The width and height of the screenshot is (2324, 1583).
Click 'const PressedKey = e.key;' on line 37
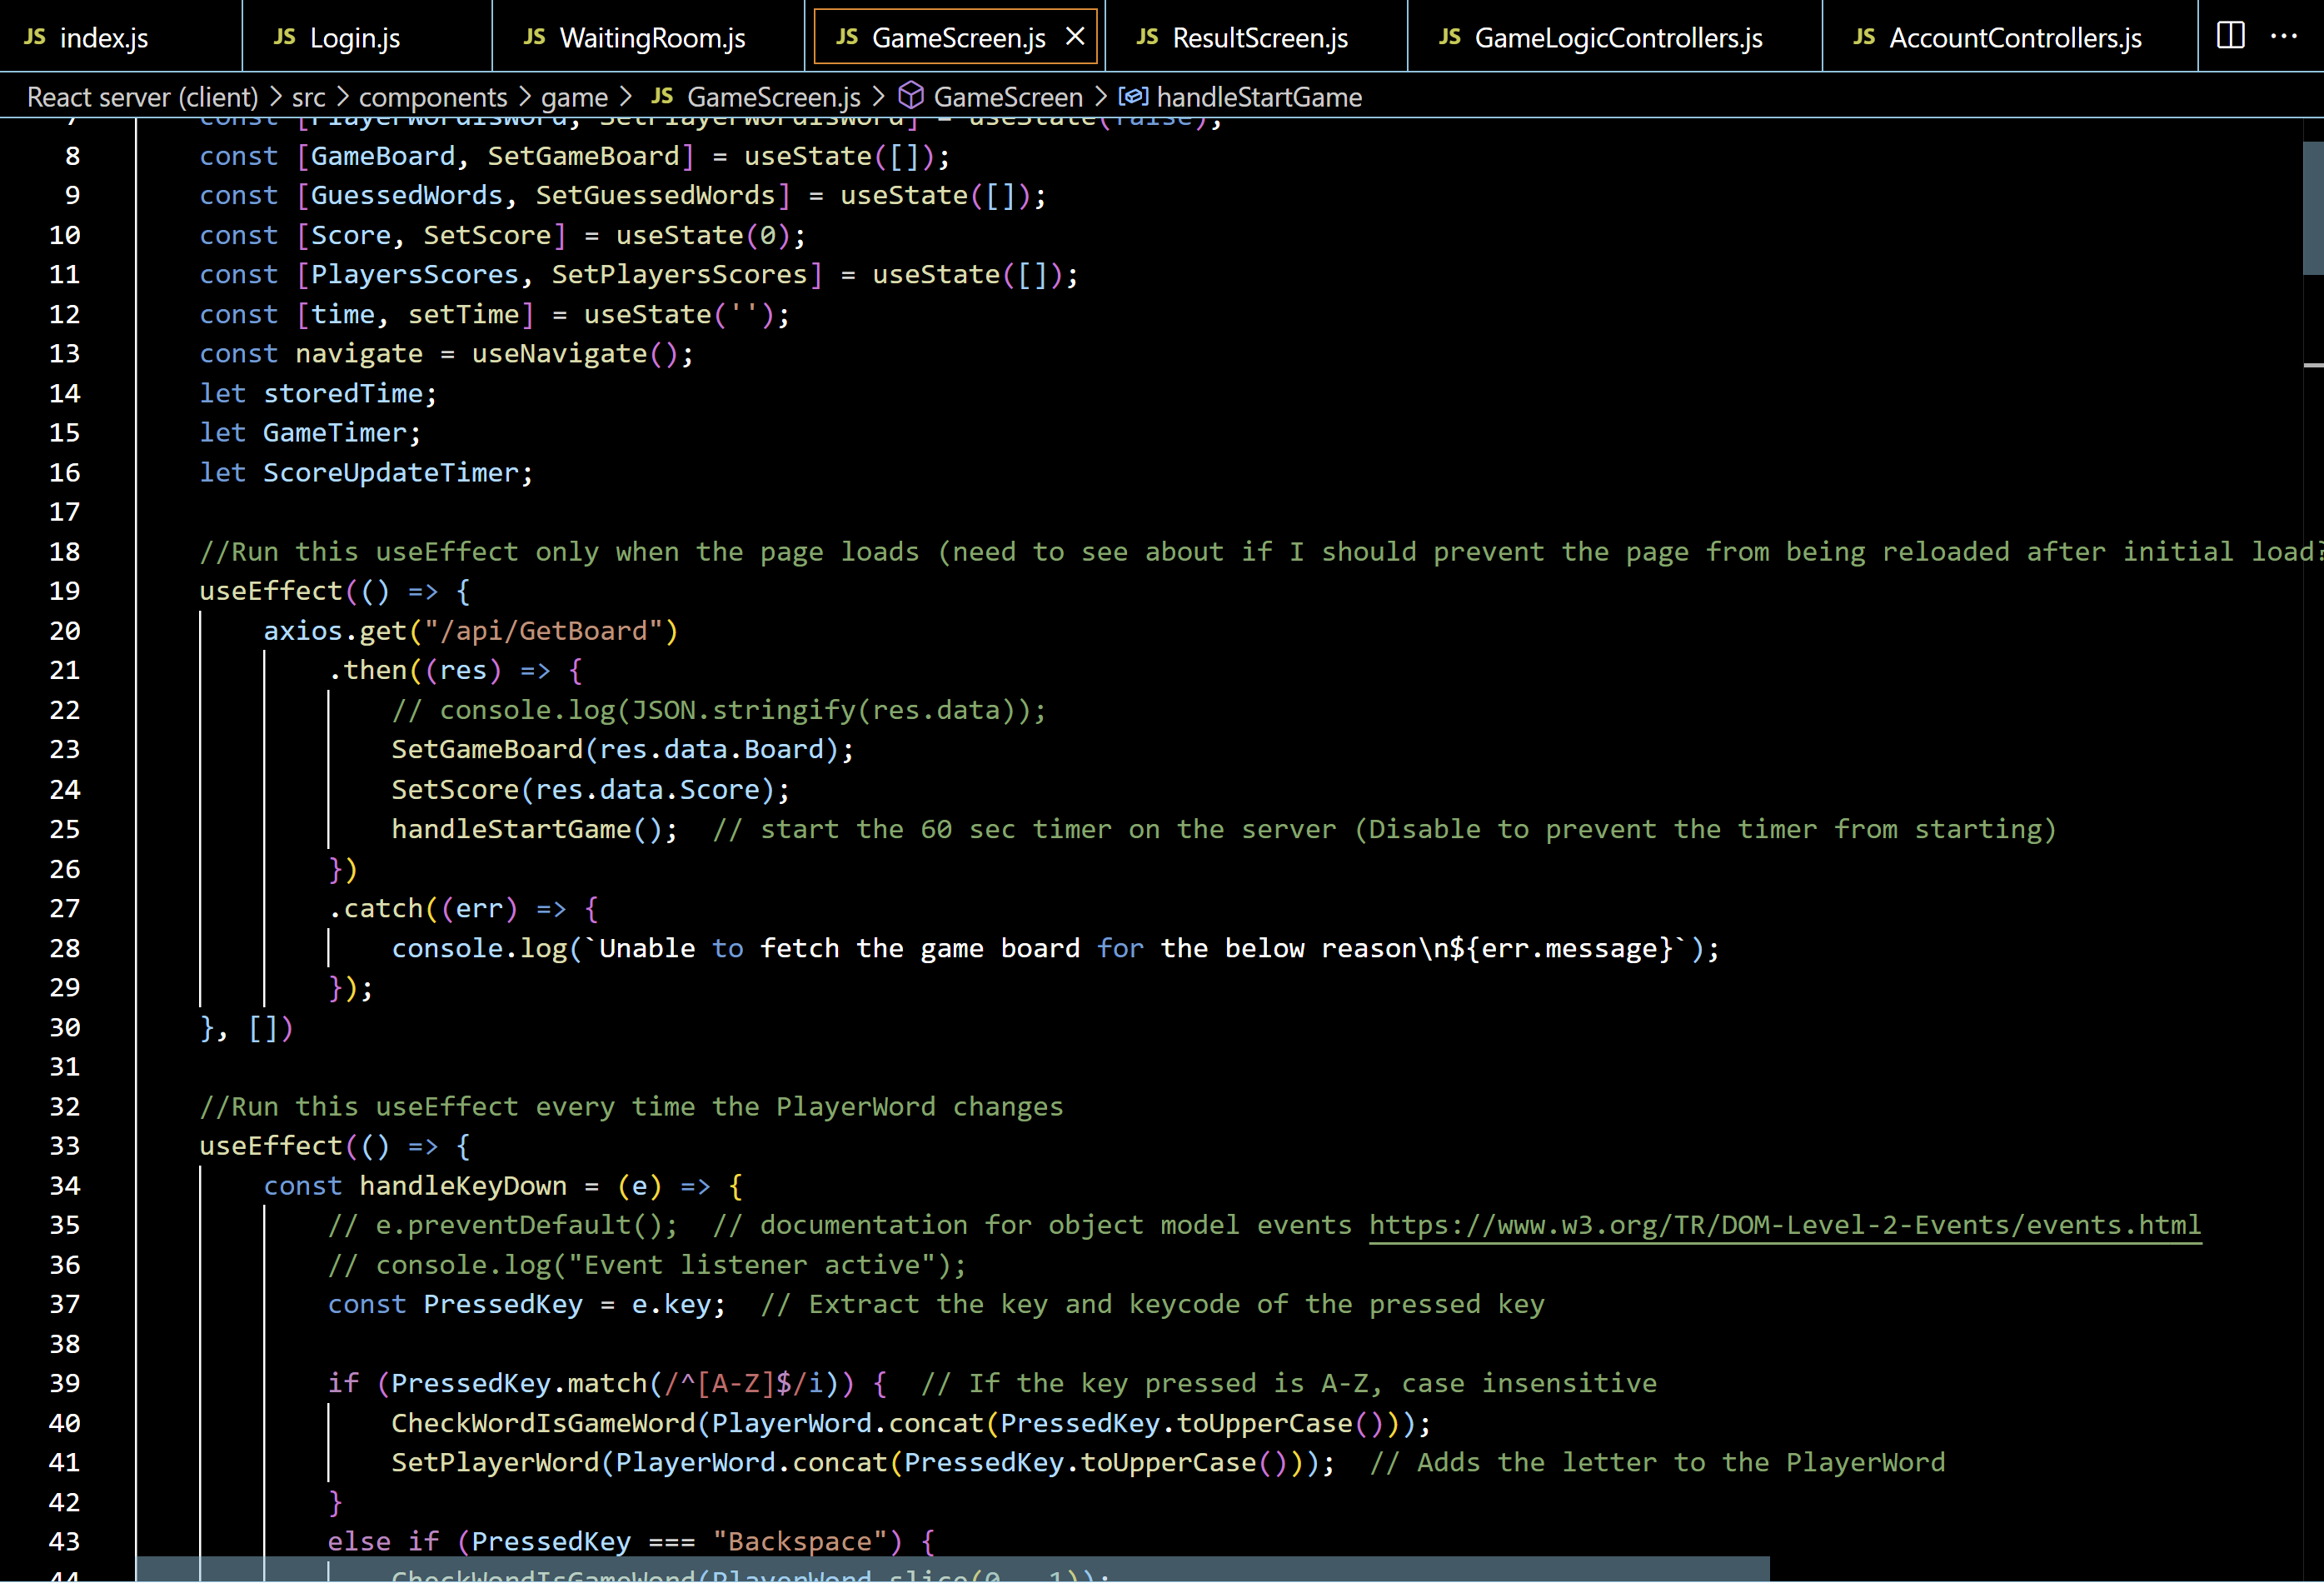click(x=527, y=1305)
